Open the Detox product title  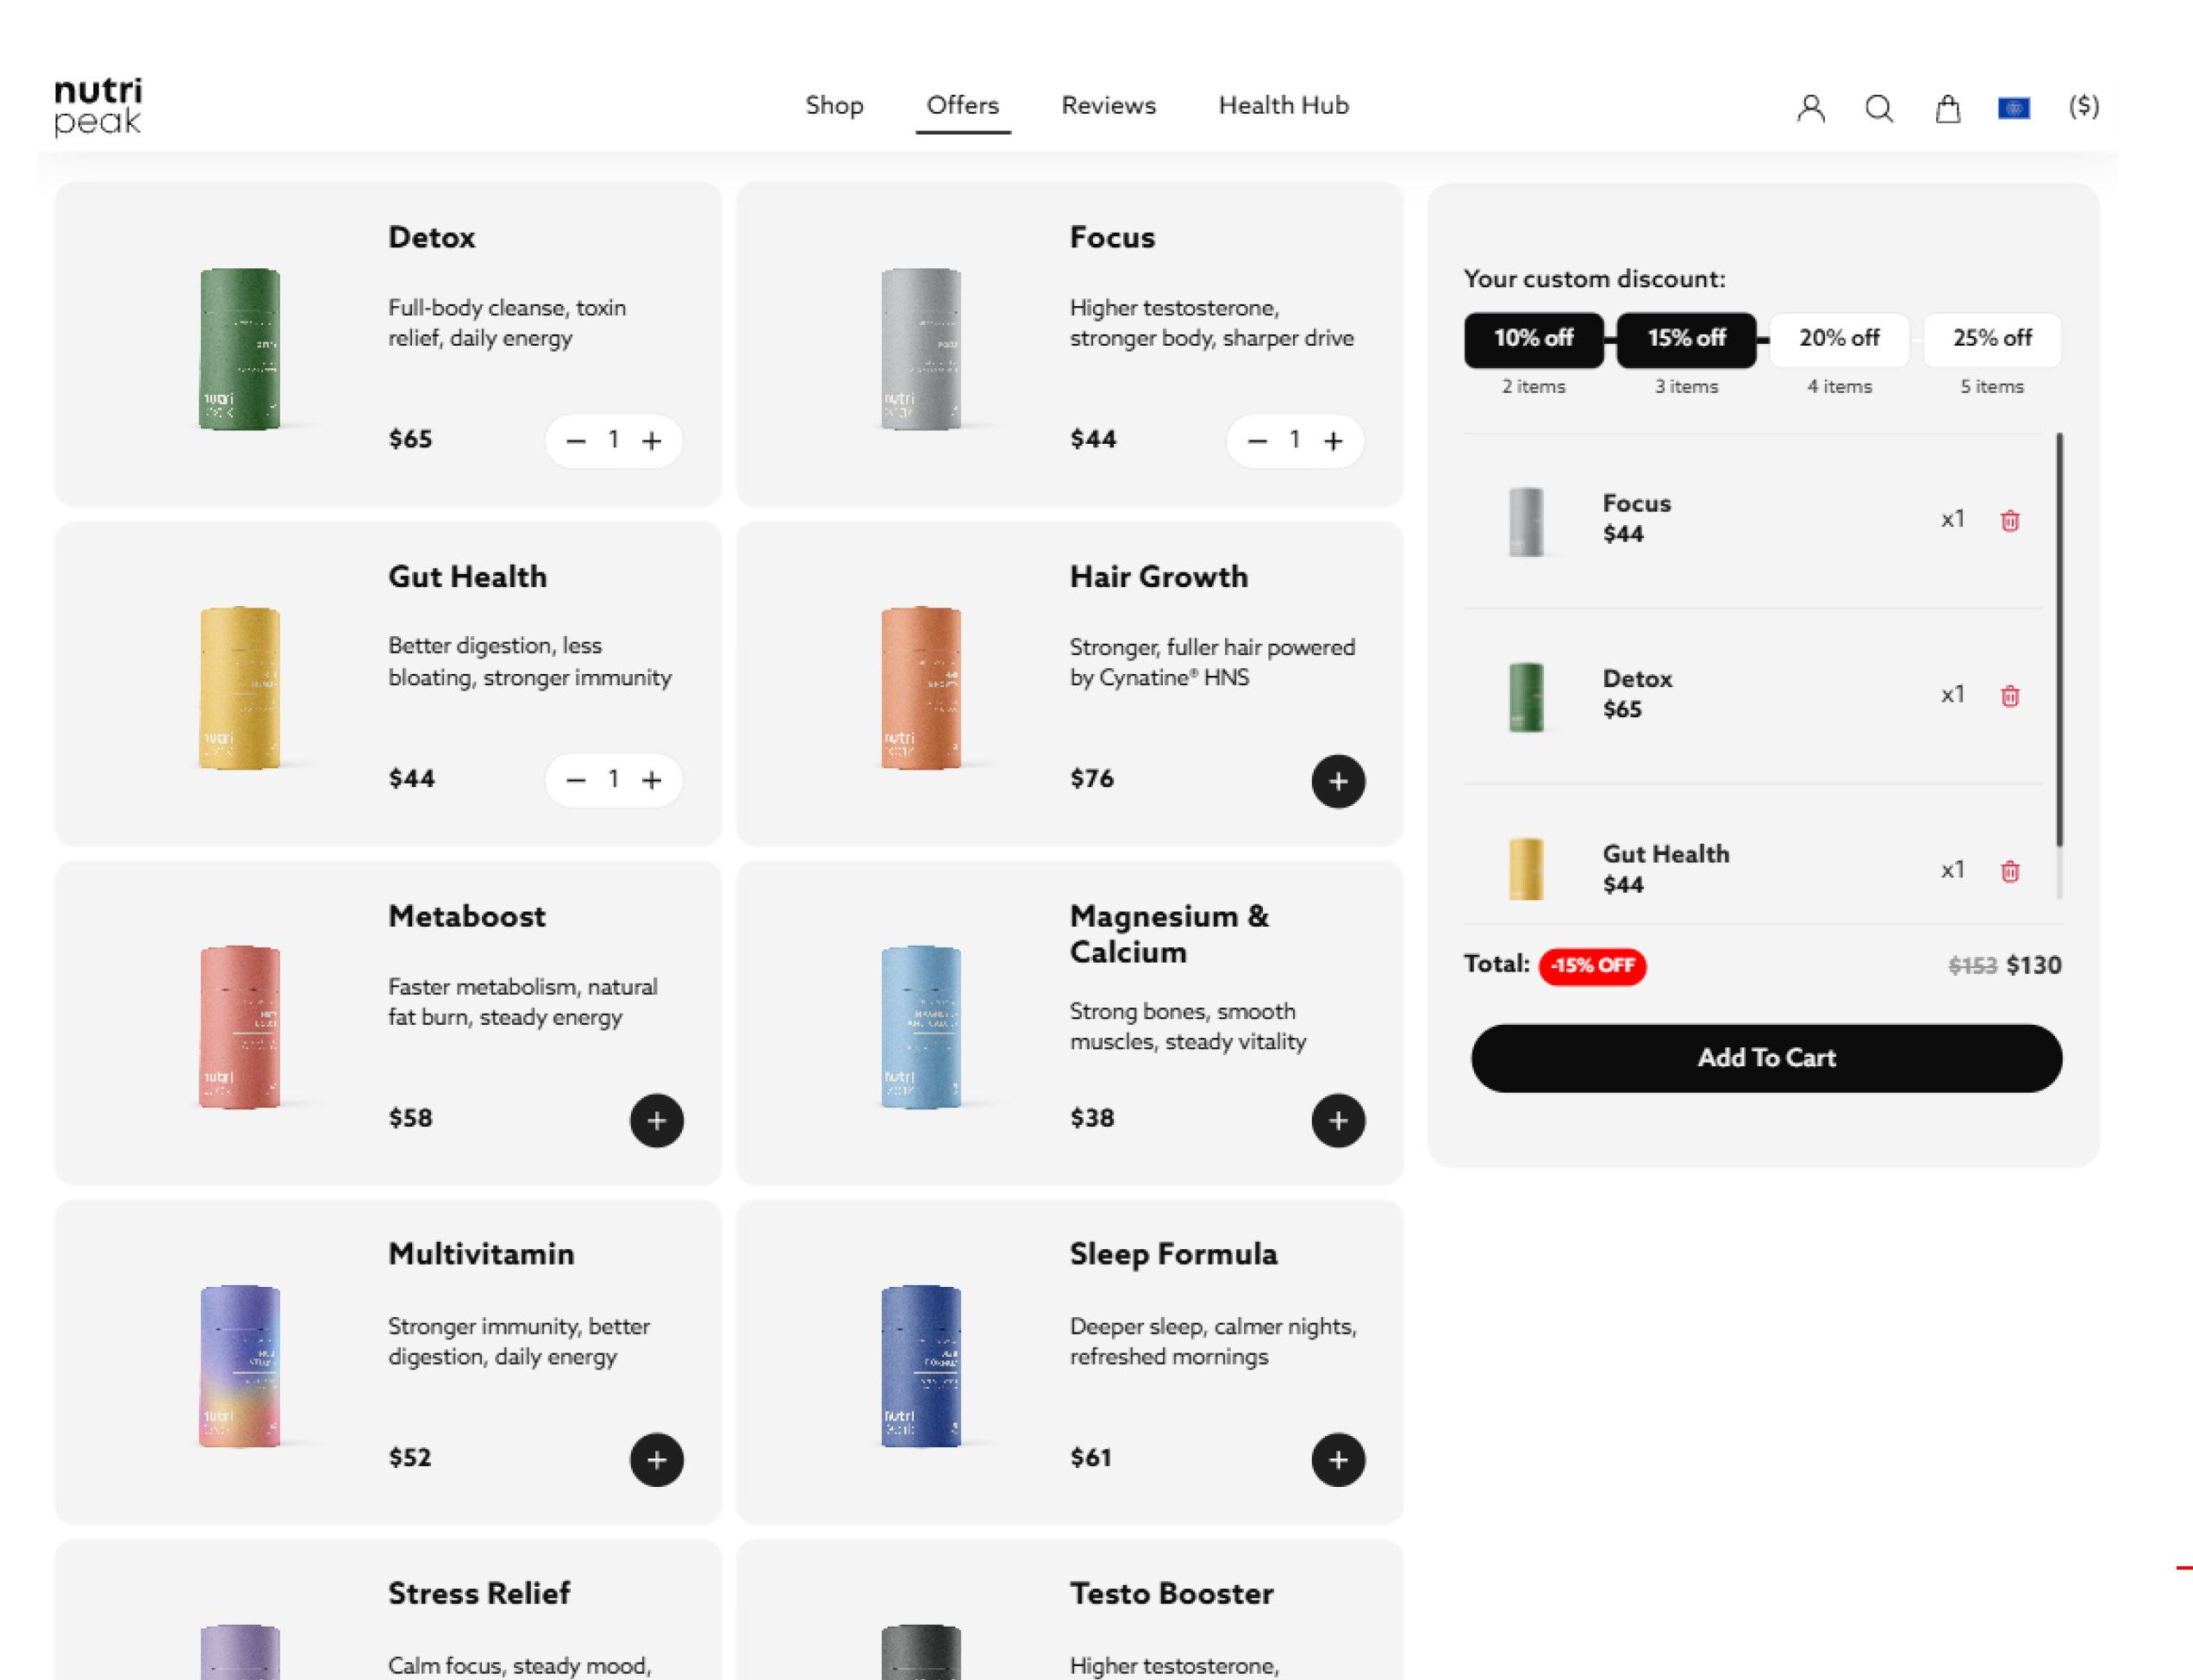coord(431,237)
